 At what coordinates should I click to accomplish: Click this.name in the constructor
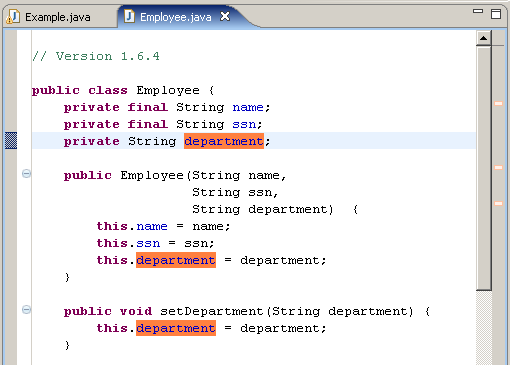tap(132, 226)
